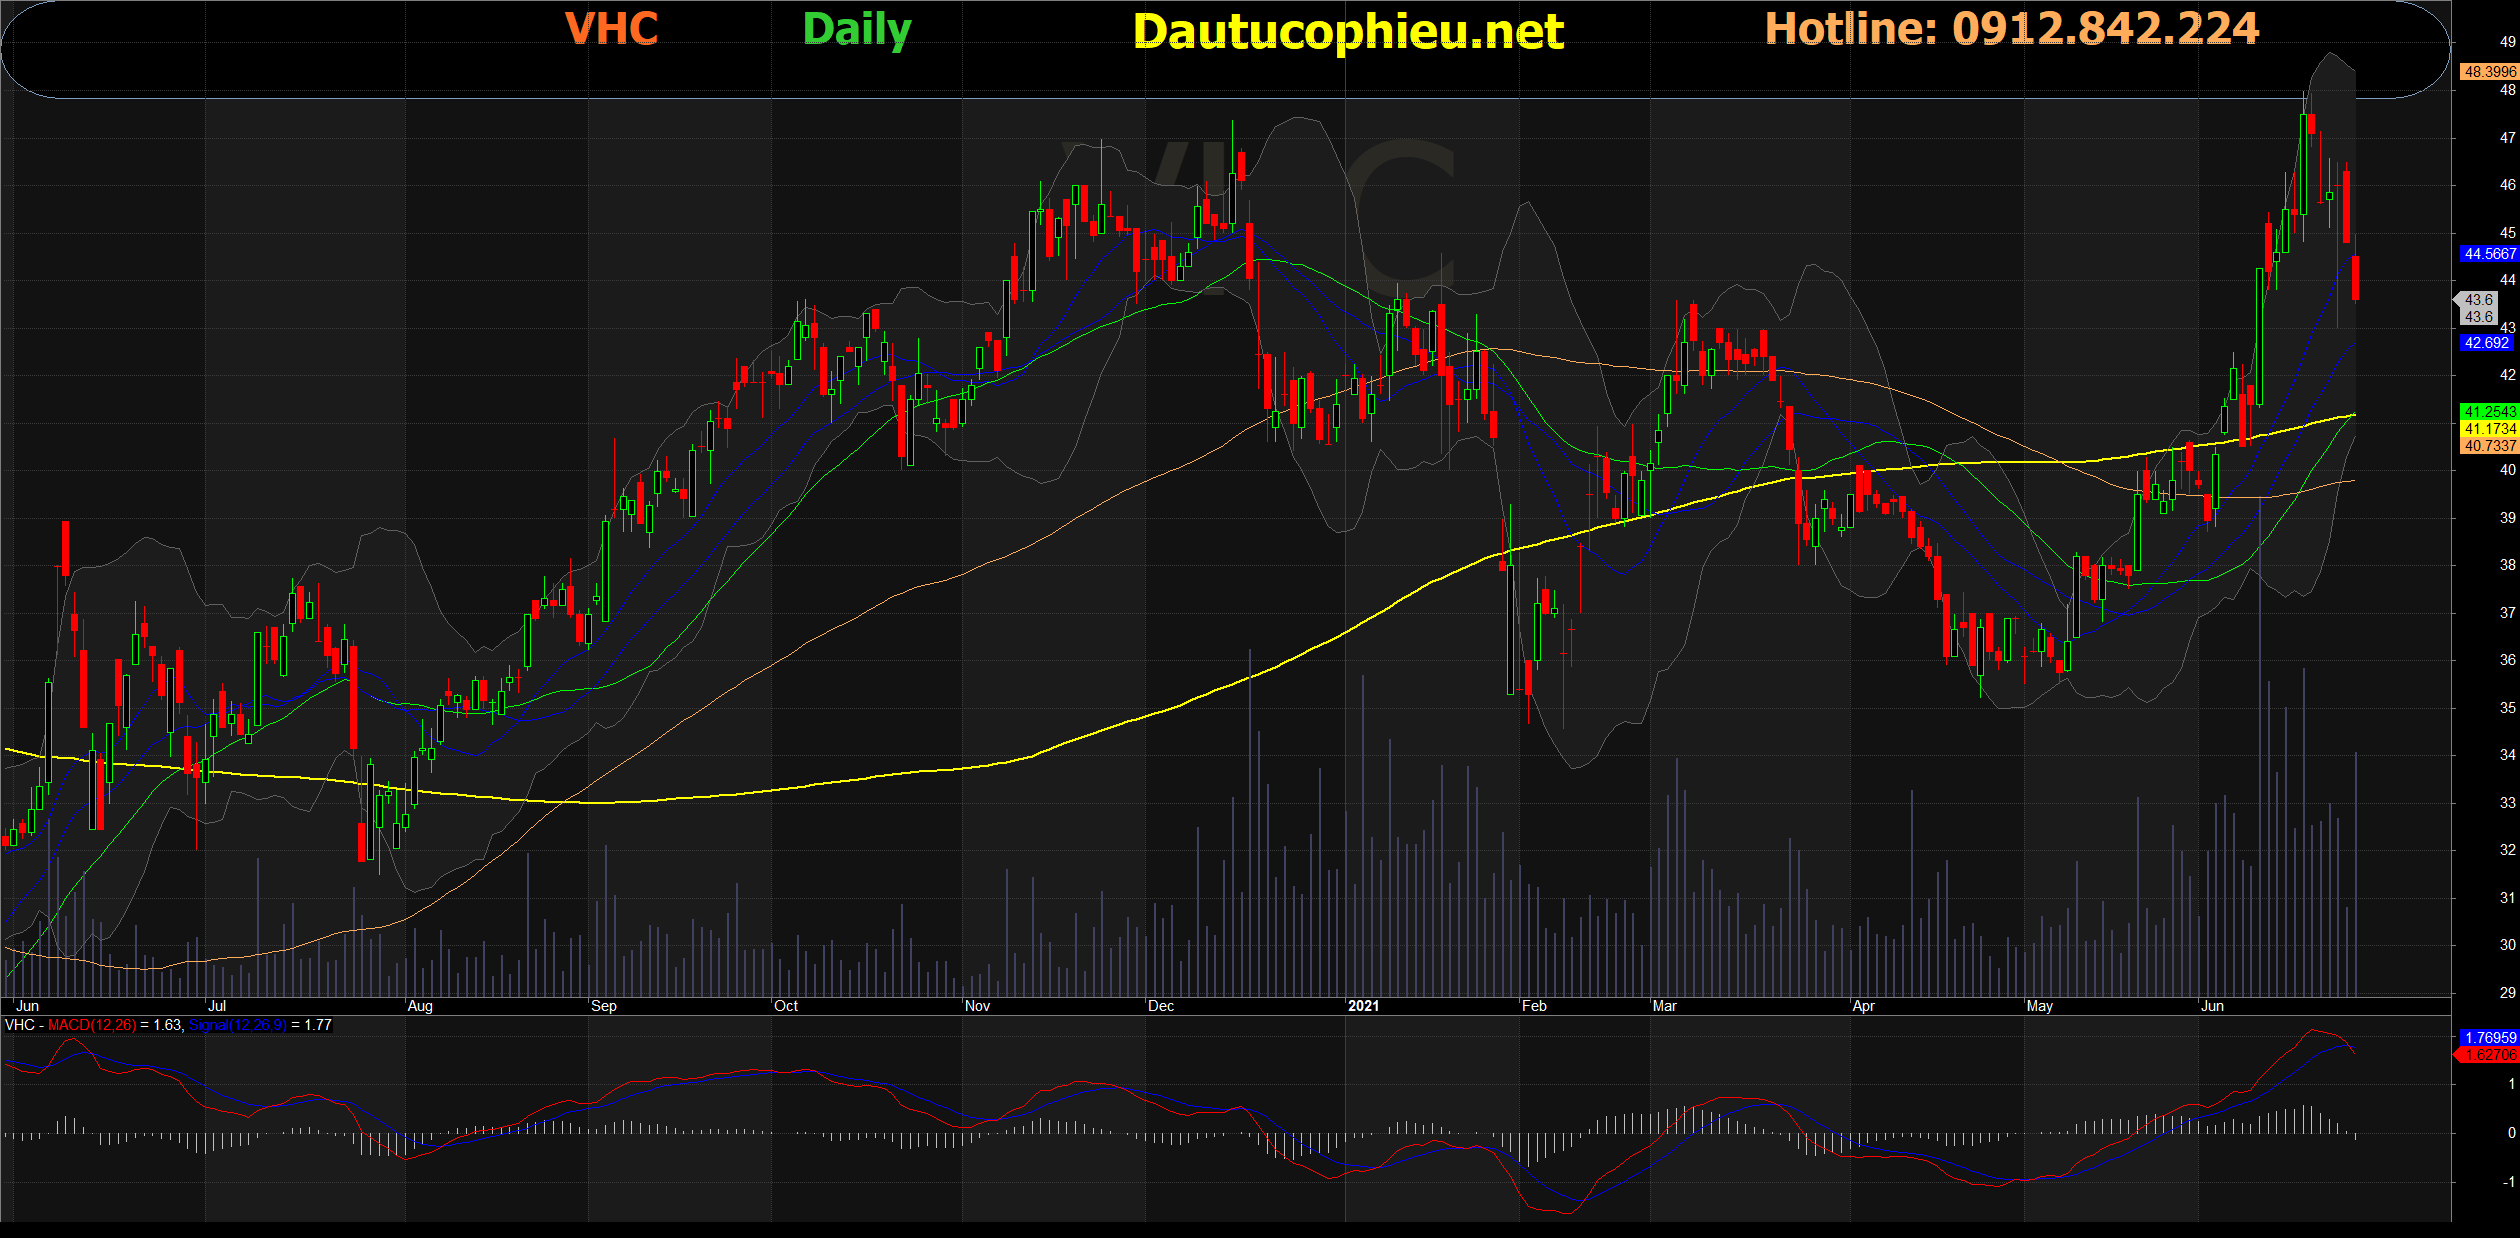
Task: Click the red 1.62706 MACD value tag
Action: [x=2488, y=1055]
